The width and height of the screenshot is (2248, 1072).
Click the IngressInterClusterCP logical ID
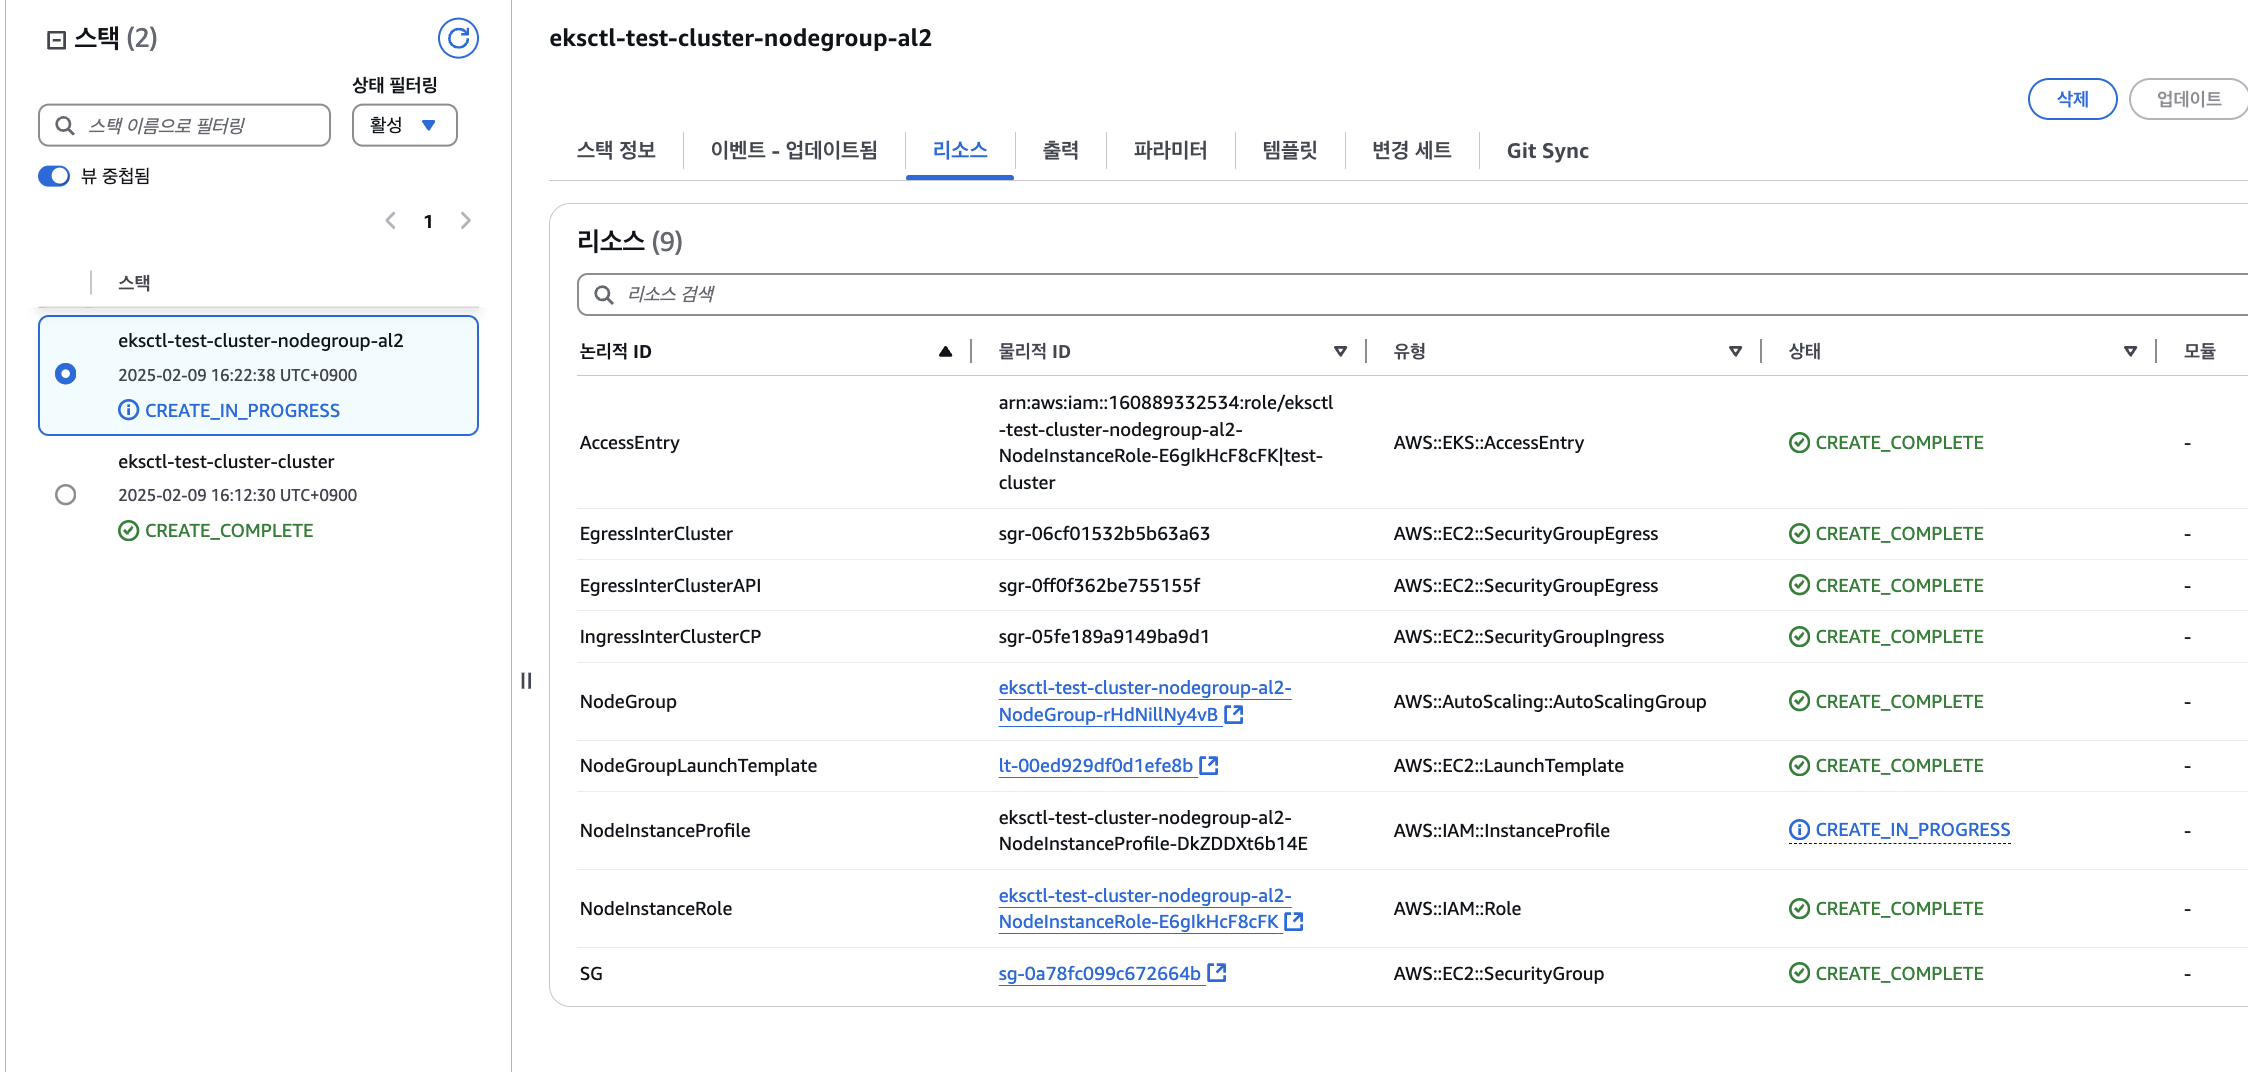pyautogui.click(x=671, y=637)
